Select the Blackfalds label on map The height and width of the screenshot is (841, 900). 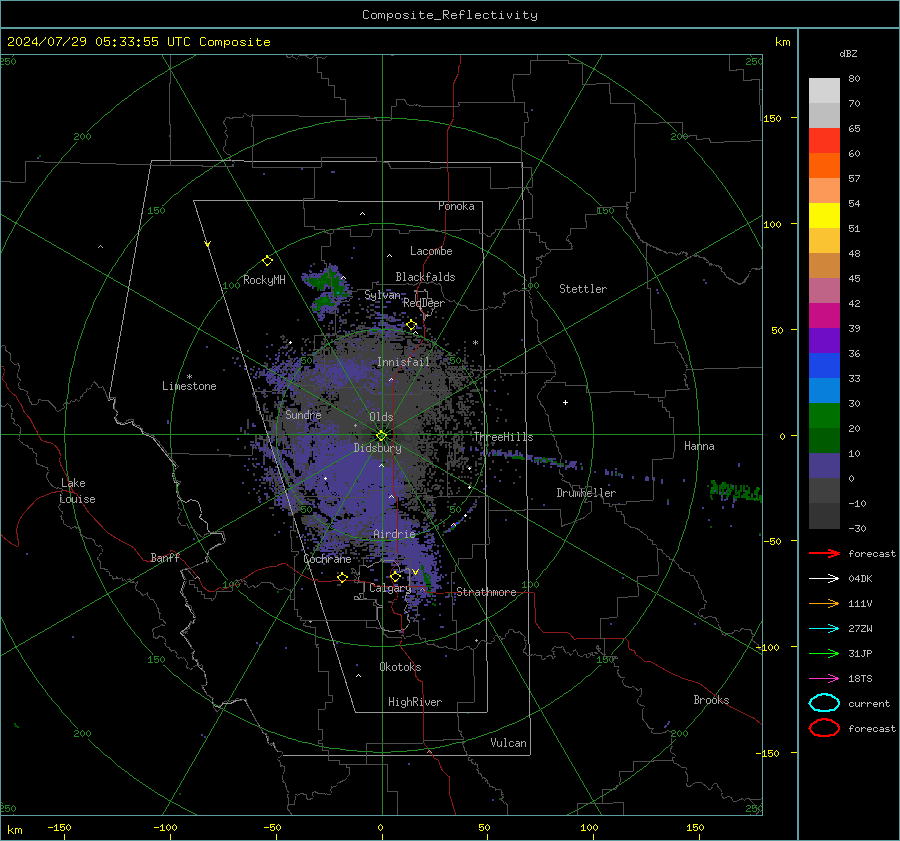(x=425, y=277)
